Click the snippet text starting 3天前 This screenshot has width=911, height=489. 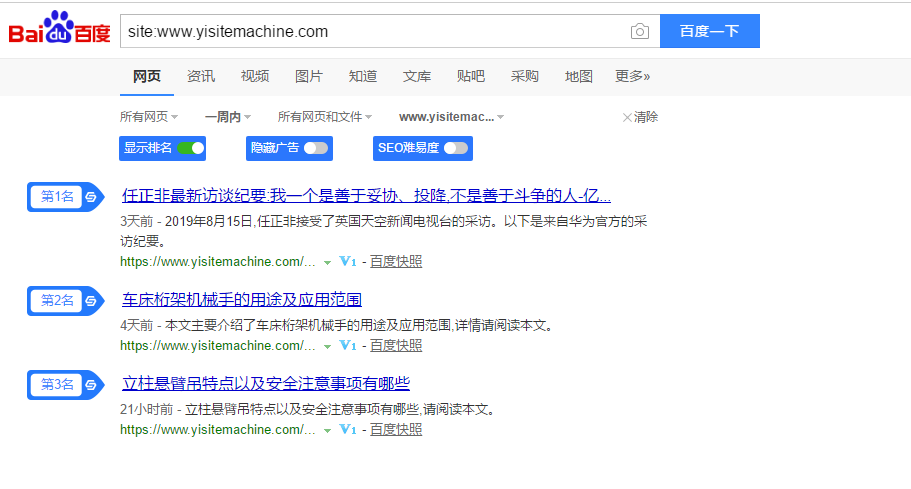383,231
